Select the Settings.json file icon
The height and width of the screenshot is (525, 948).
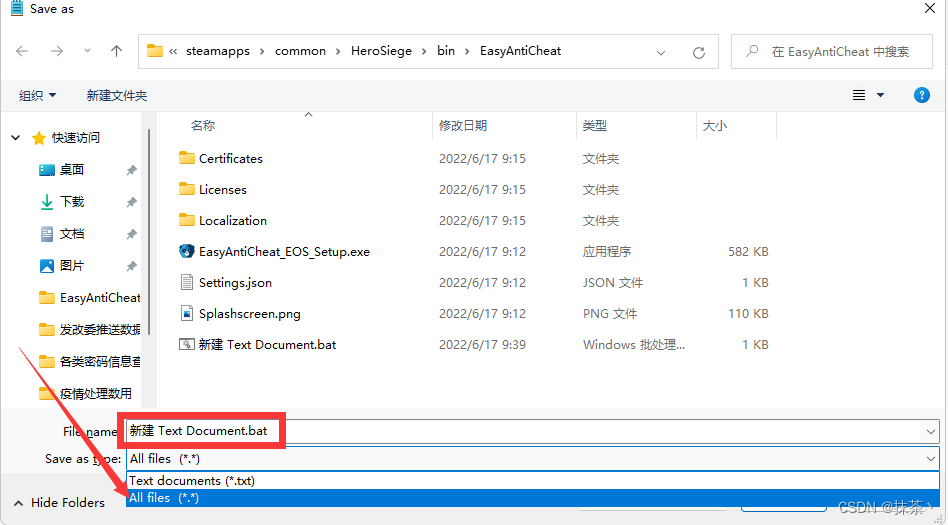(187, 282)
